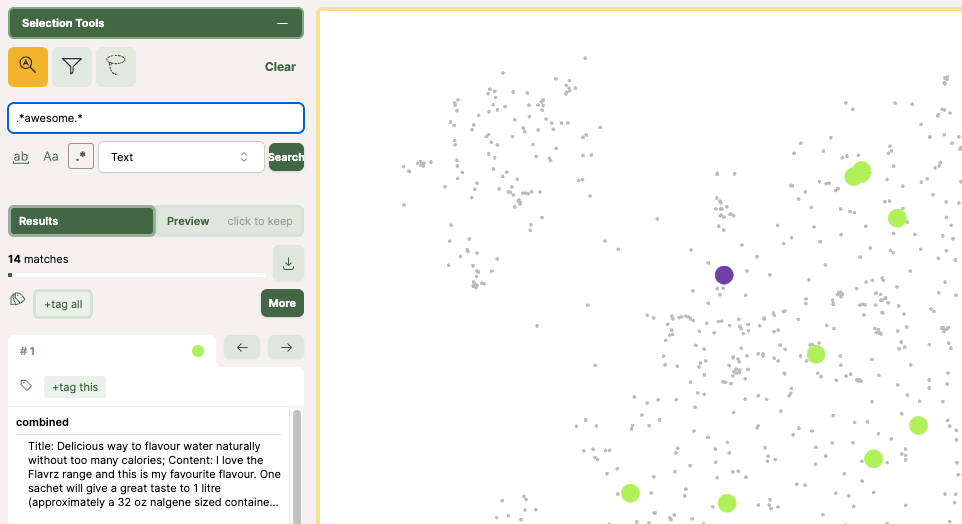Switch to the Results tab
Image resolution: width=962 pixels, height=524 pixels.
(x=82, y=221)
